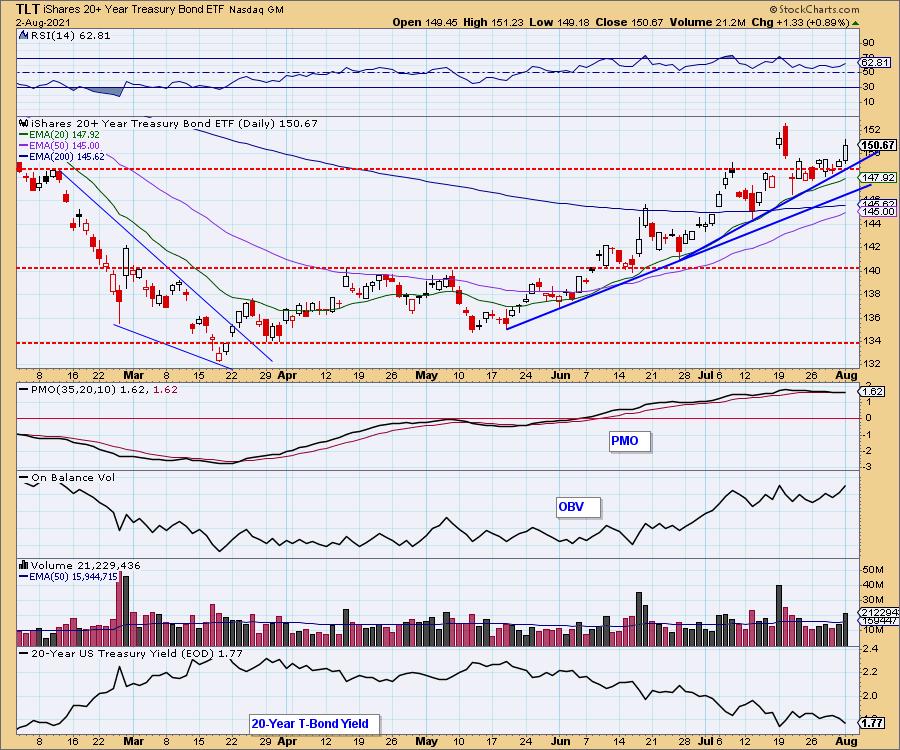Click the Open 149.45 value
This screenshot has height=750, width=900.
tap(424, 22)
